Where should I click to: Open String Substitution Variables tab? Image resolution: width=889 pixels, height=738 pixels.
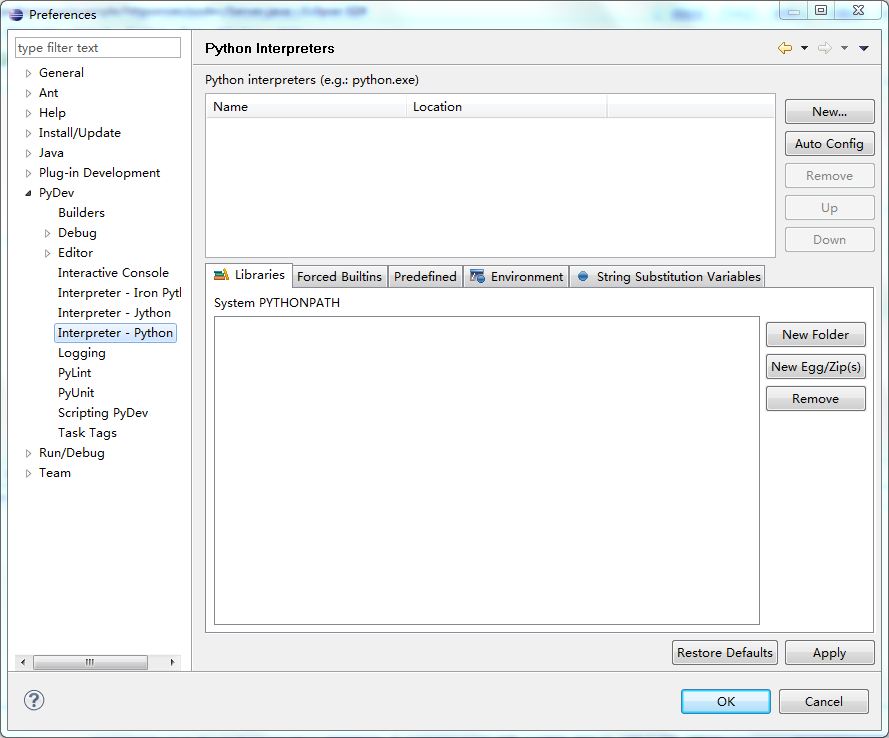tap(669, 277)
